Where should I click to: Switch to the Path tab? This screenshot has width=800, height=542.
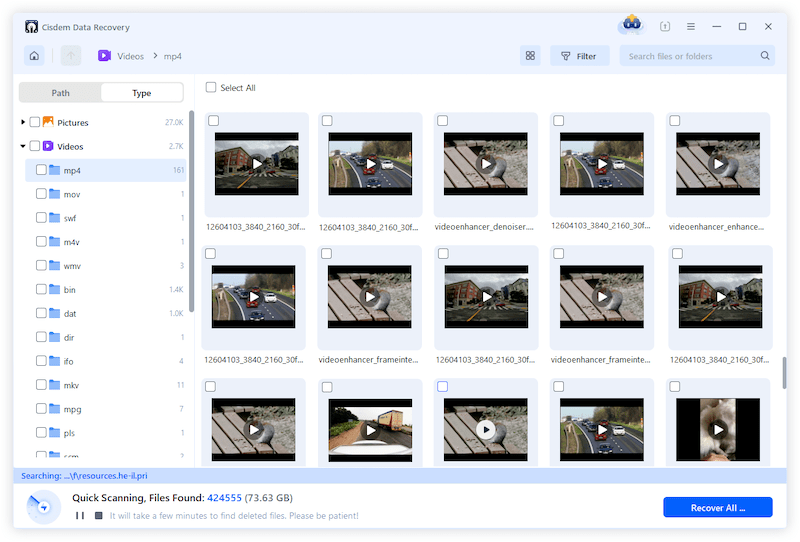pyautogui.click(x=61, y=93)
